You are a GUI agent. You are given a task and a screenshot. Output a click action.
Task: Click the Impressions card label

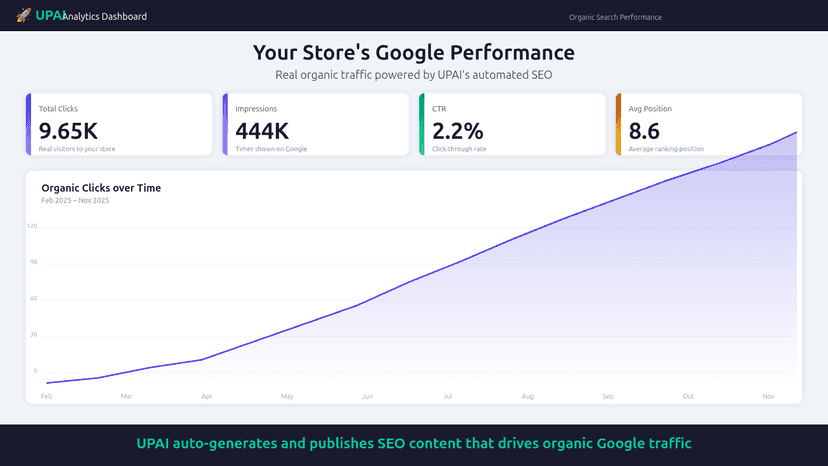[256, 109]
